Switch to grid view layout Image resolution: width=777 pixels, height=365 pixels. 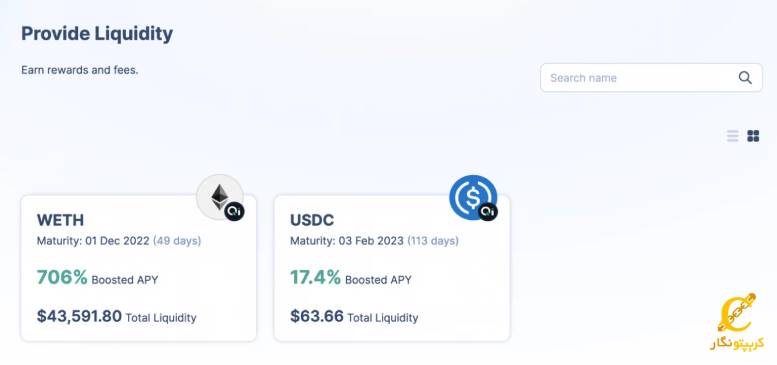[753, 136]
